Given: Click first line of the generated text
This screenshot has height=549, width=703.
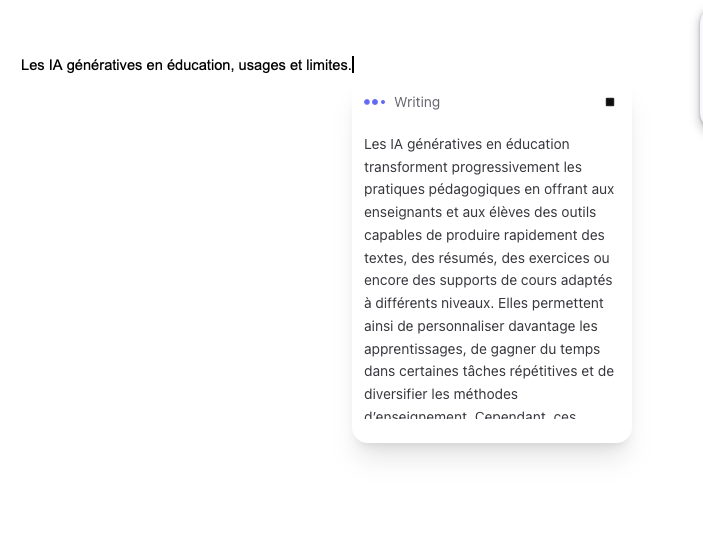Looking at the screenshot, I should point(466,144).
